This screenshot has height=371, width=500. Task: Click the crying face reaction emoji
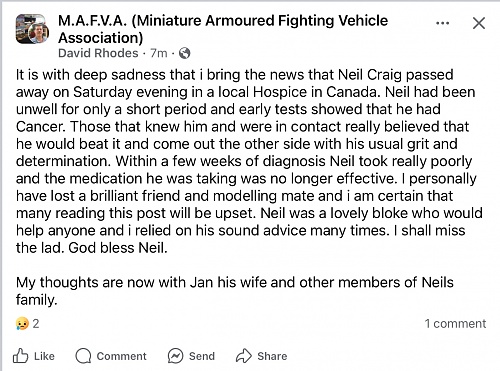pyautogui.click(x=22, y=323)
